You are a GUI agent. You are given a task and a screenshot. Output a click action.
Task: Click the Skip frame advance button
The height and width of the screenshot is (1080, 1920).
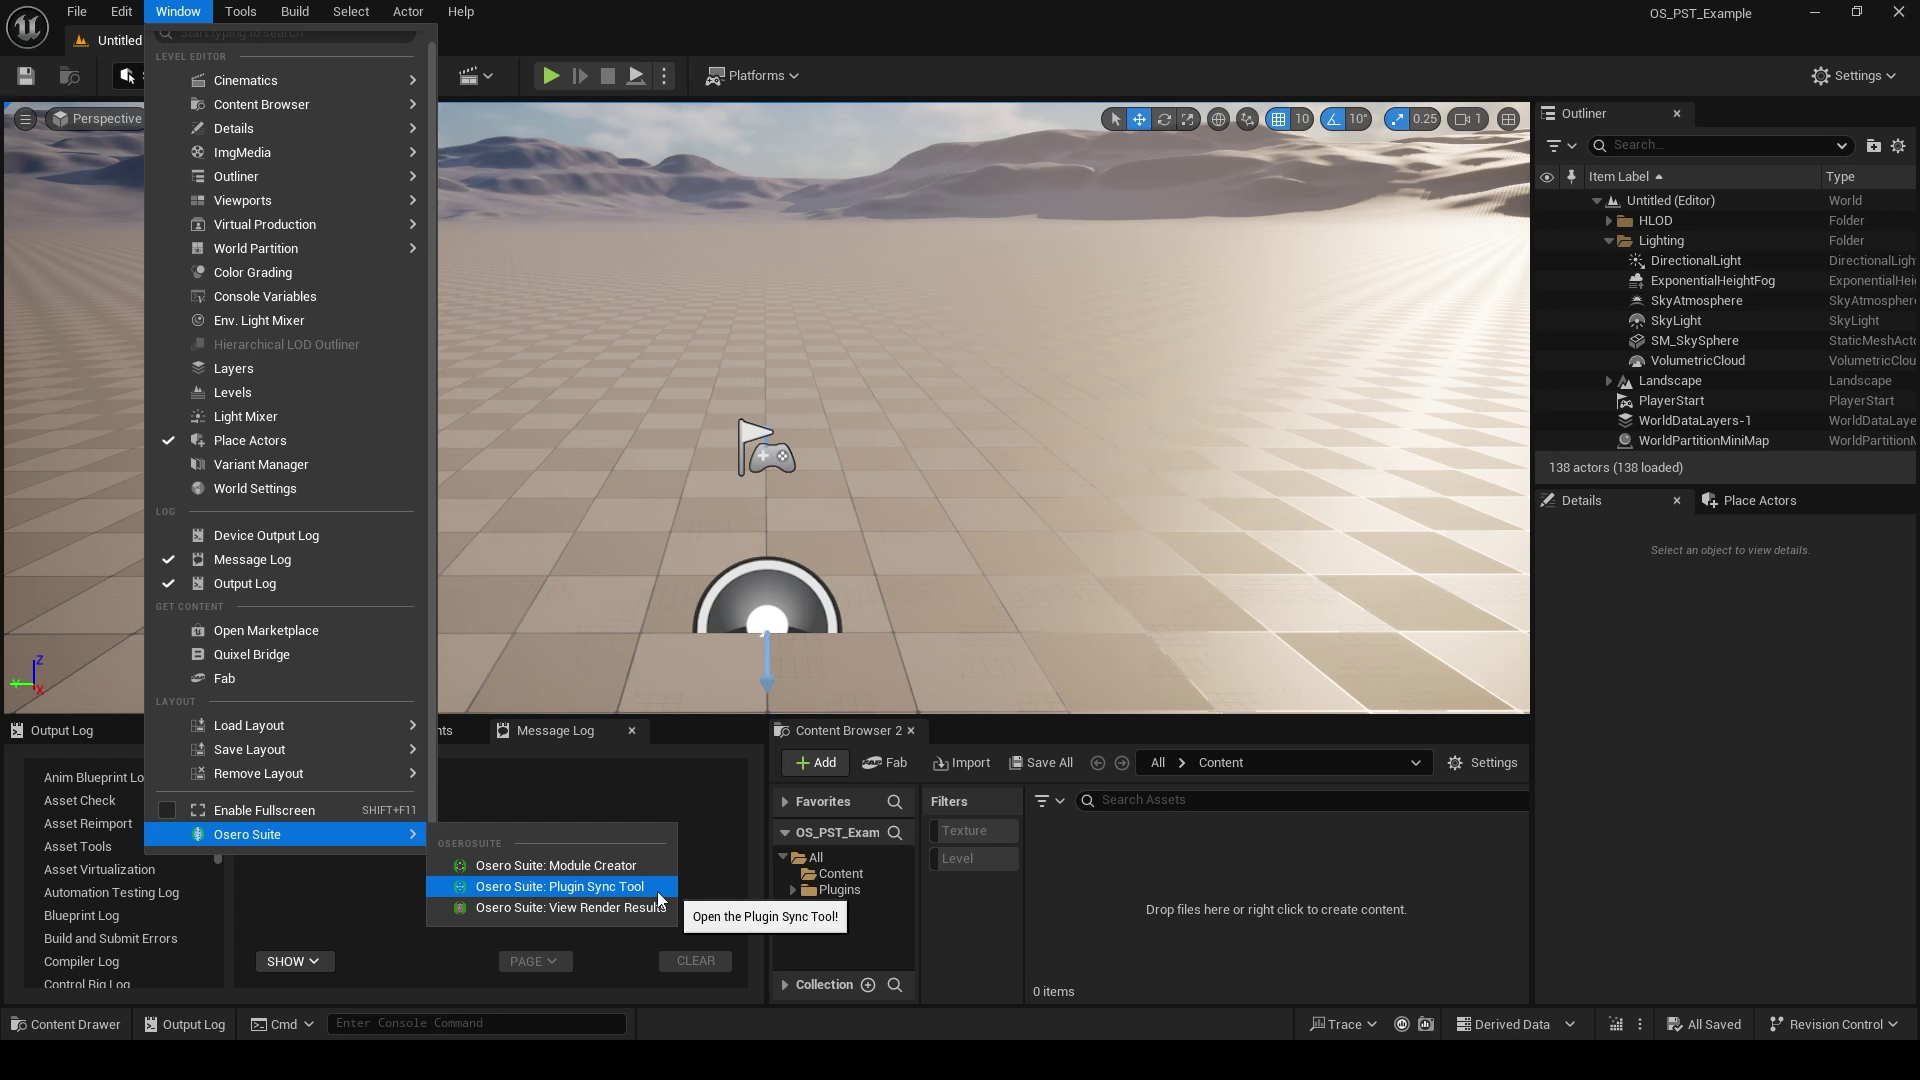pyautogui.click(x=579, y=76)
